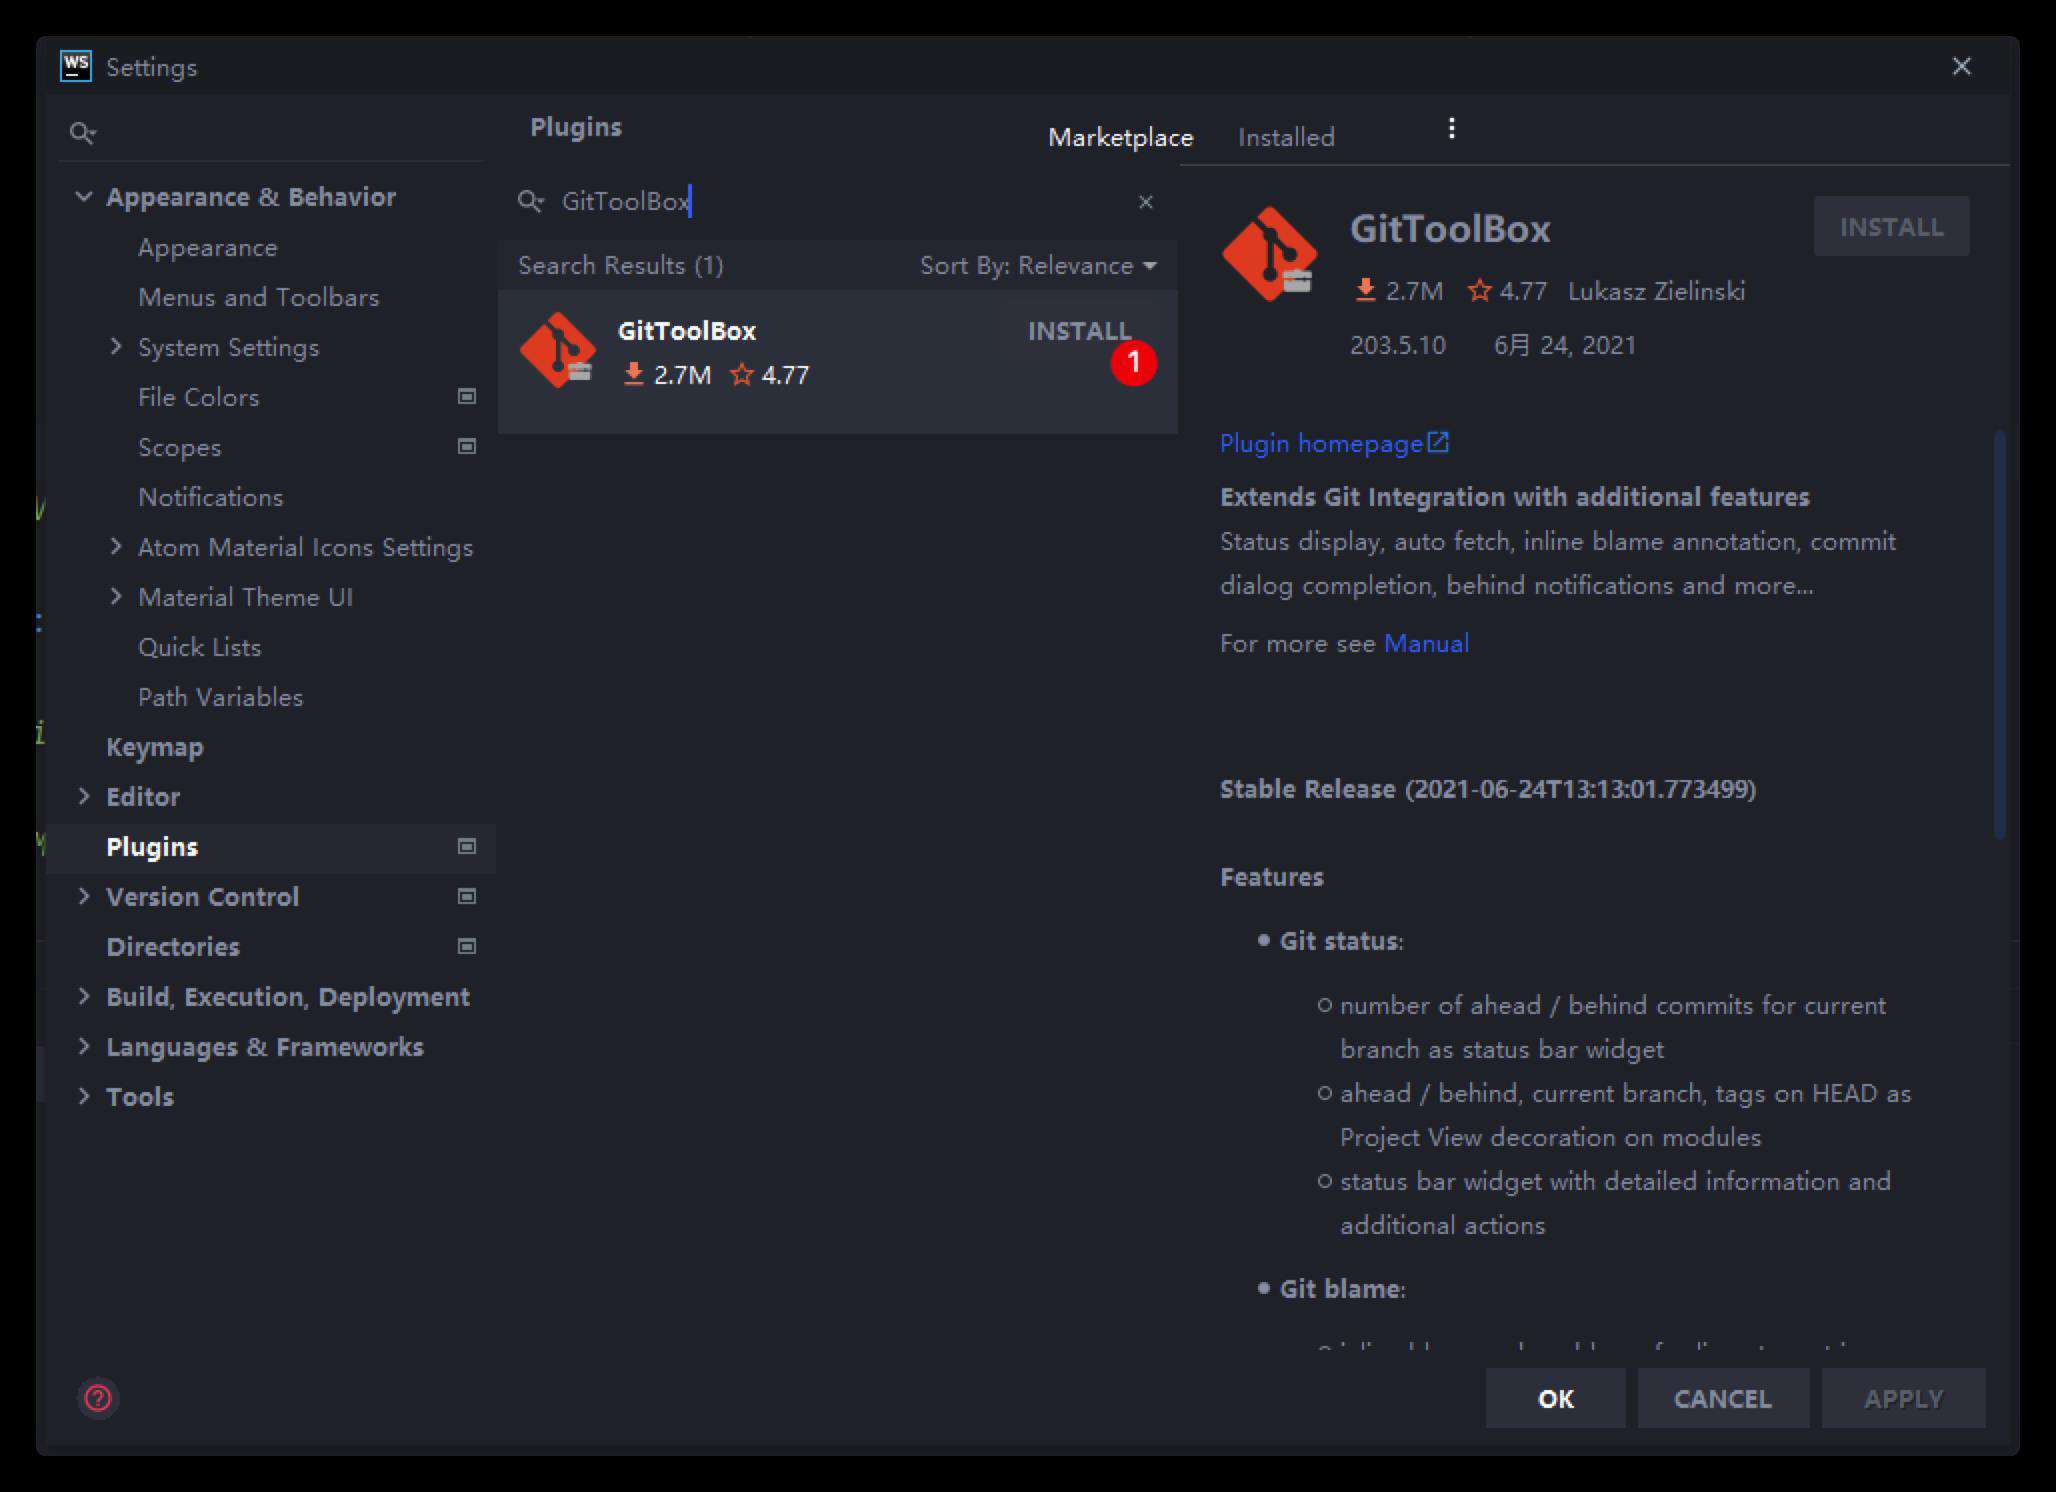Screen dimensions: 2056x1492
Task: Open Scopes settings
Action: tap(179, 447)
